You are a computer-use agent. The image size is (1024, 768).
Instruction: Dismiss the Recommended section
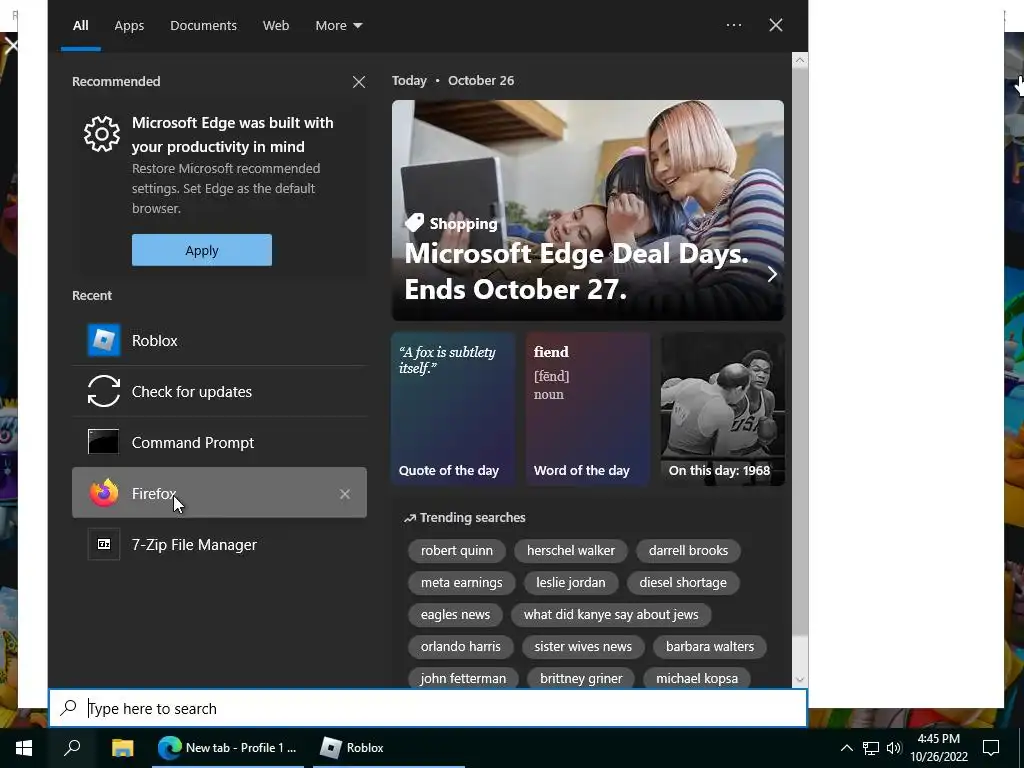[x=359, y=82]
